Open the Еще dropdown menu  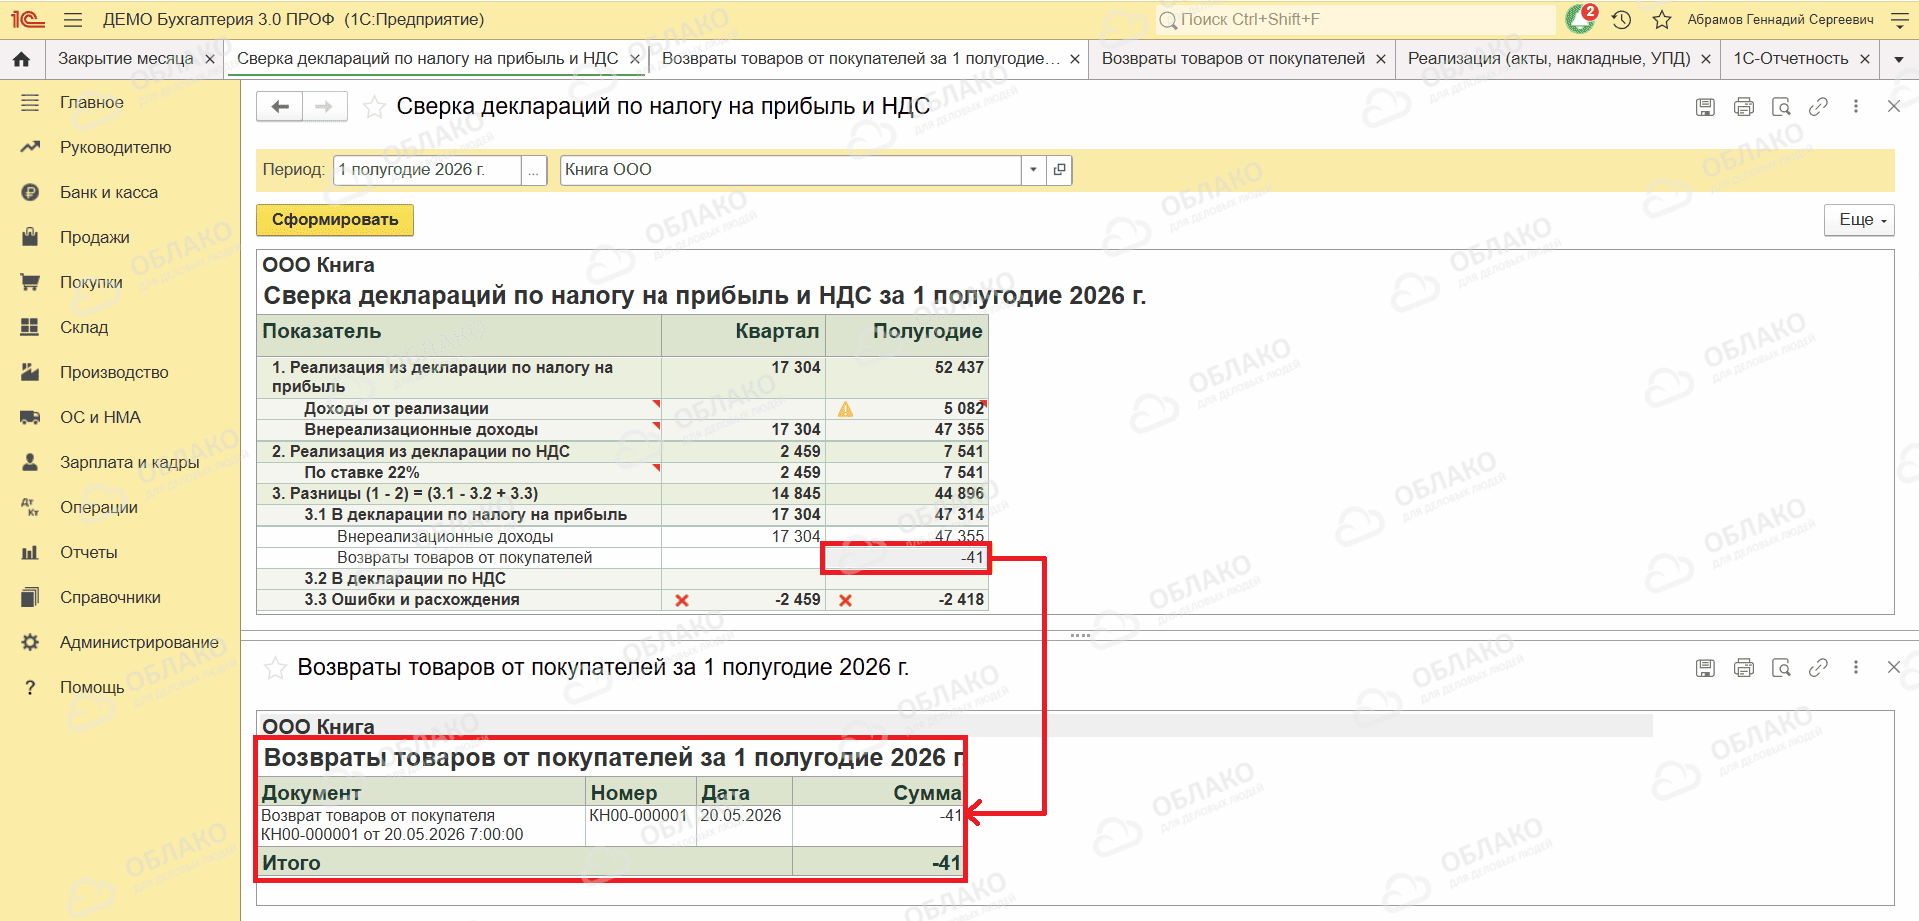point(1859,220)
